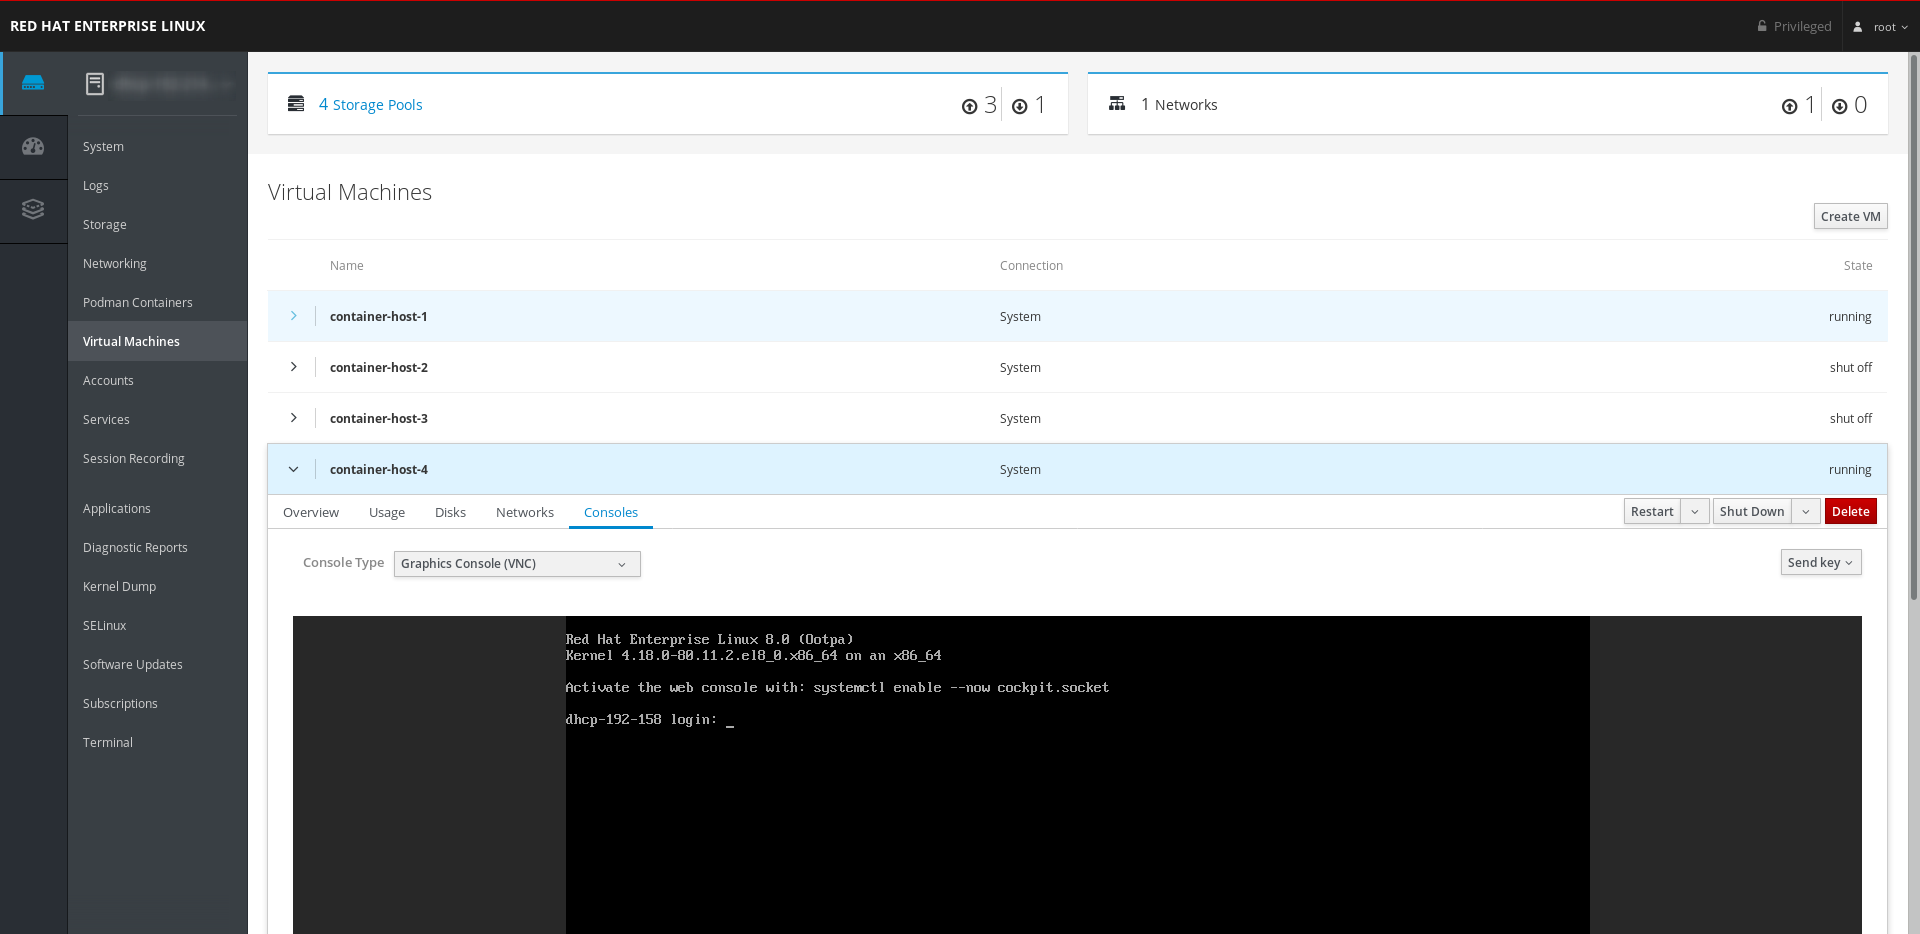Click the stacked layers icon in left rail
Image resolution: width=1920 pixels, height=934 pixels.
click(x=33, y=209)
